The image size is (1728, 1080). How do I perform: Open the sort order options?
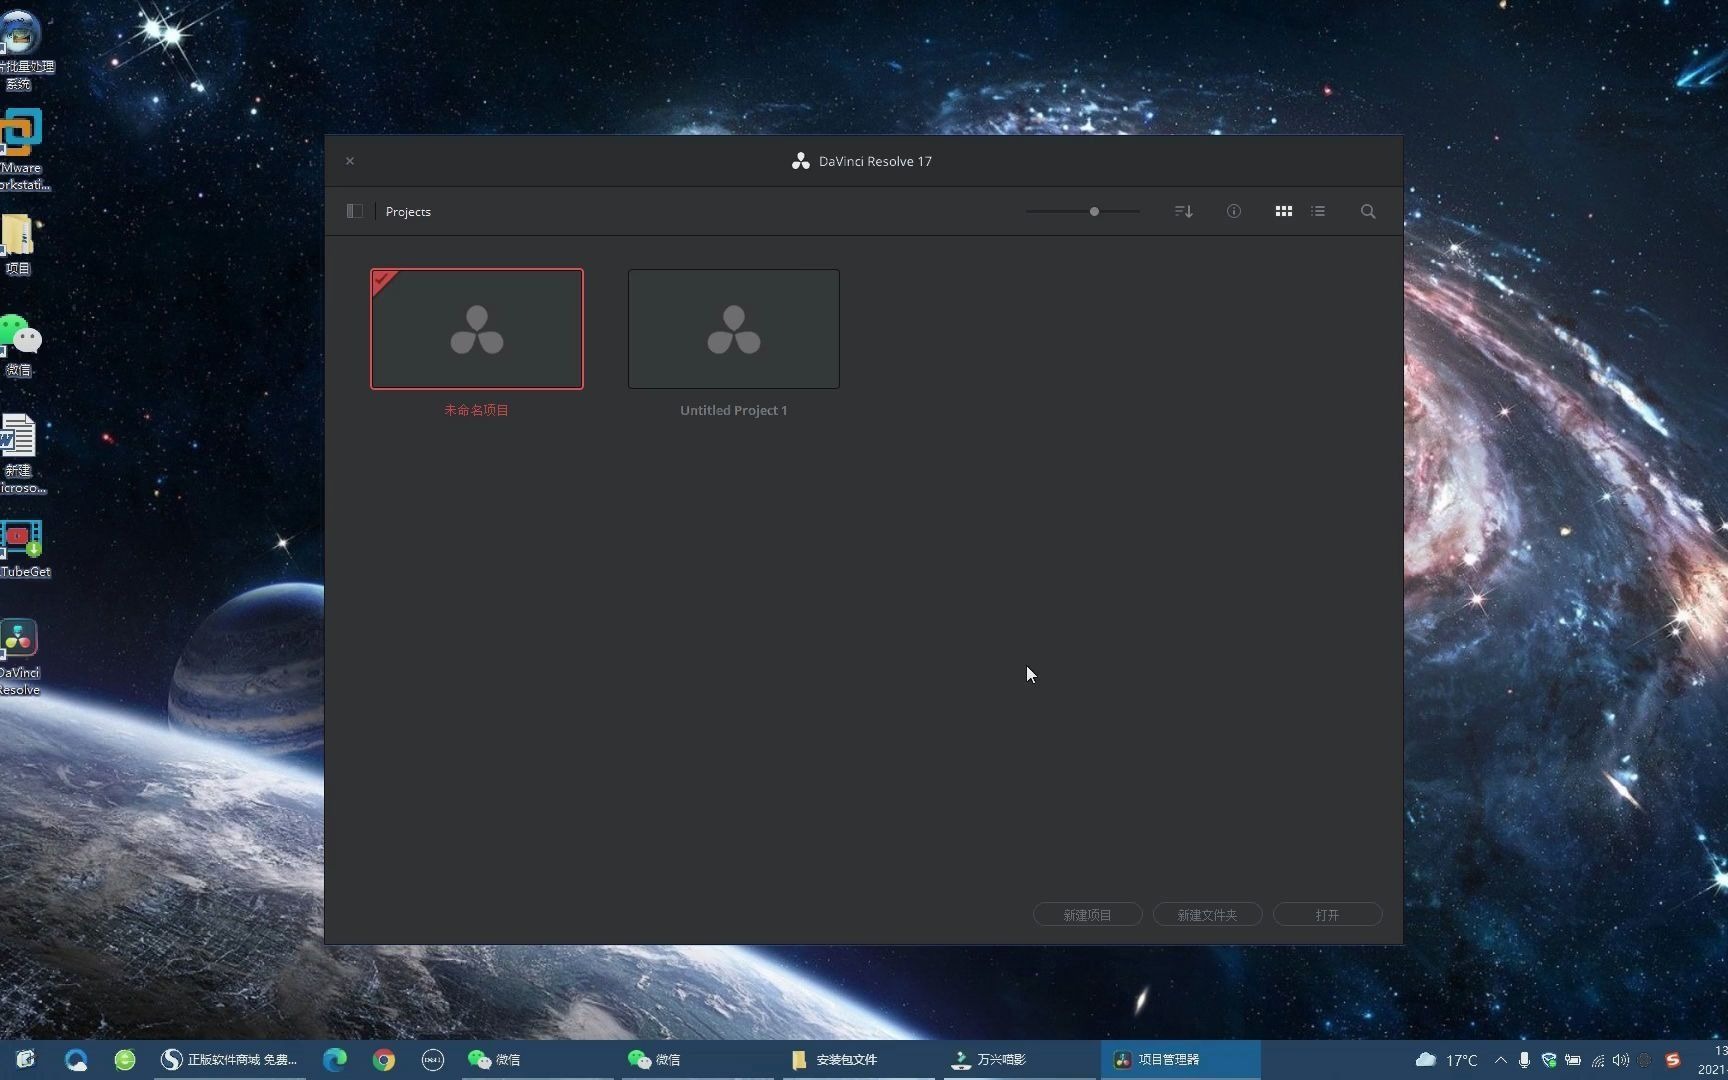point(1184,211)
